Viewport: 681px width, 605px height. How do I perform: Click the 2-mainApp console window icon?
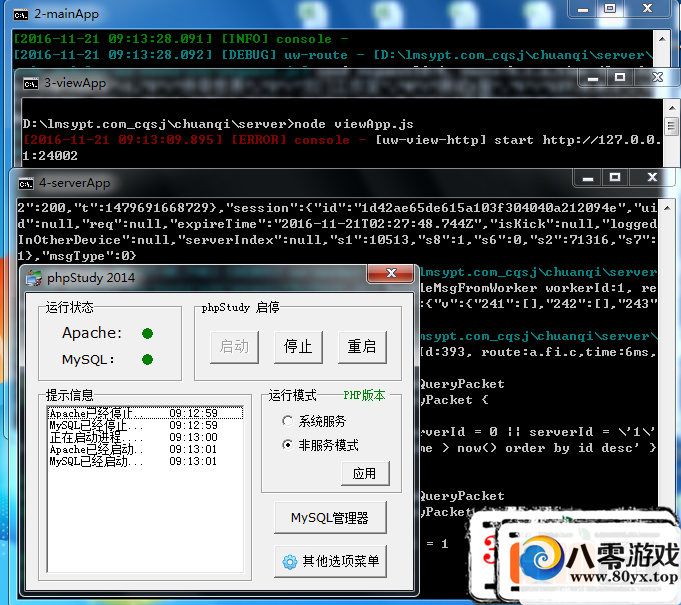click(20, 15)
